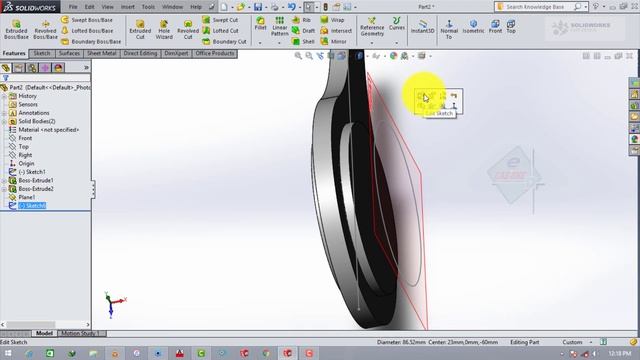
Task: Open the Curves tool
Action: (396, 23)
